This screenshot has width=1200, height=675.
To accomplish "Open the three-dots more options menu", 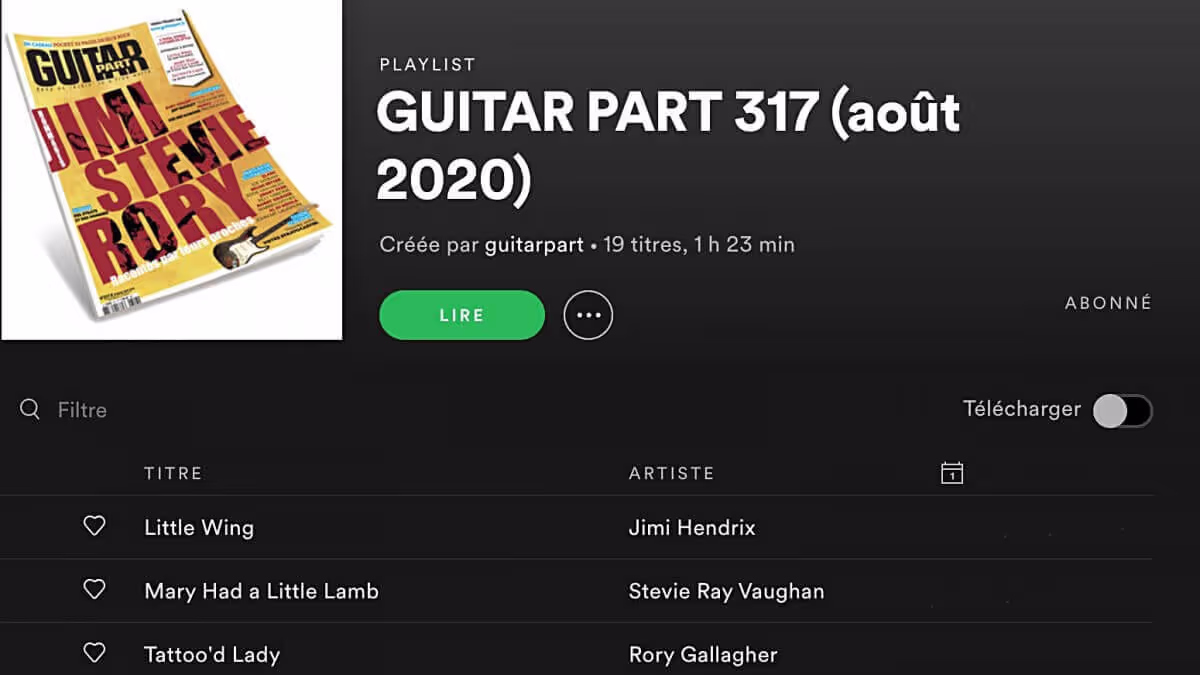I will [x=588, y=315].
